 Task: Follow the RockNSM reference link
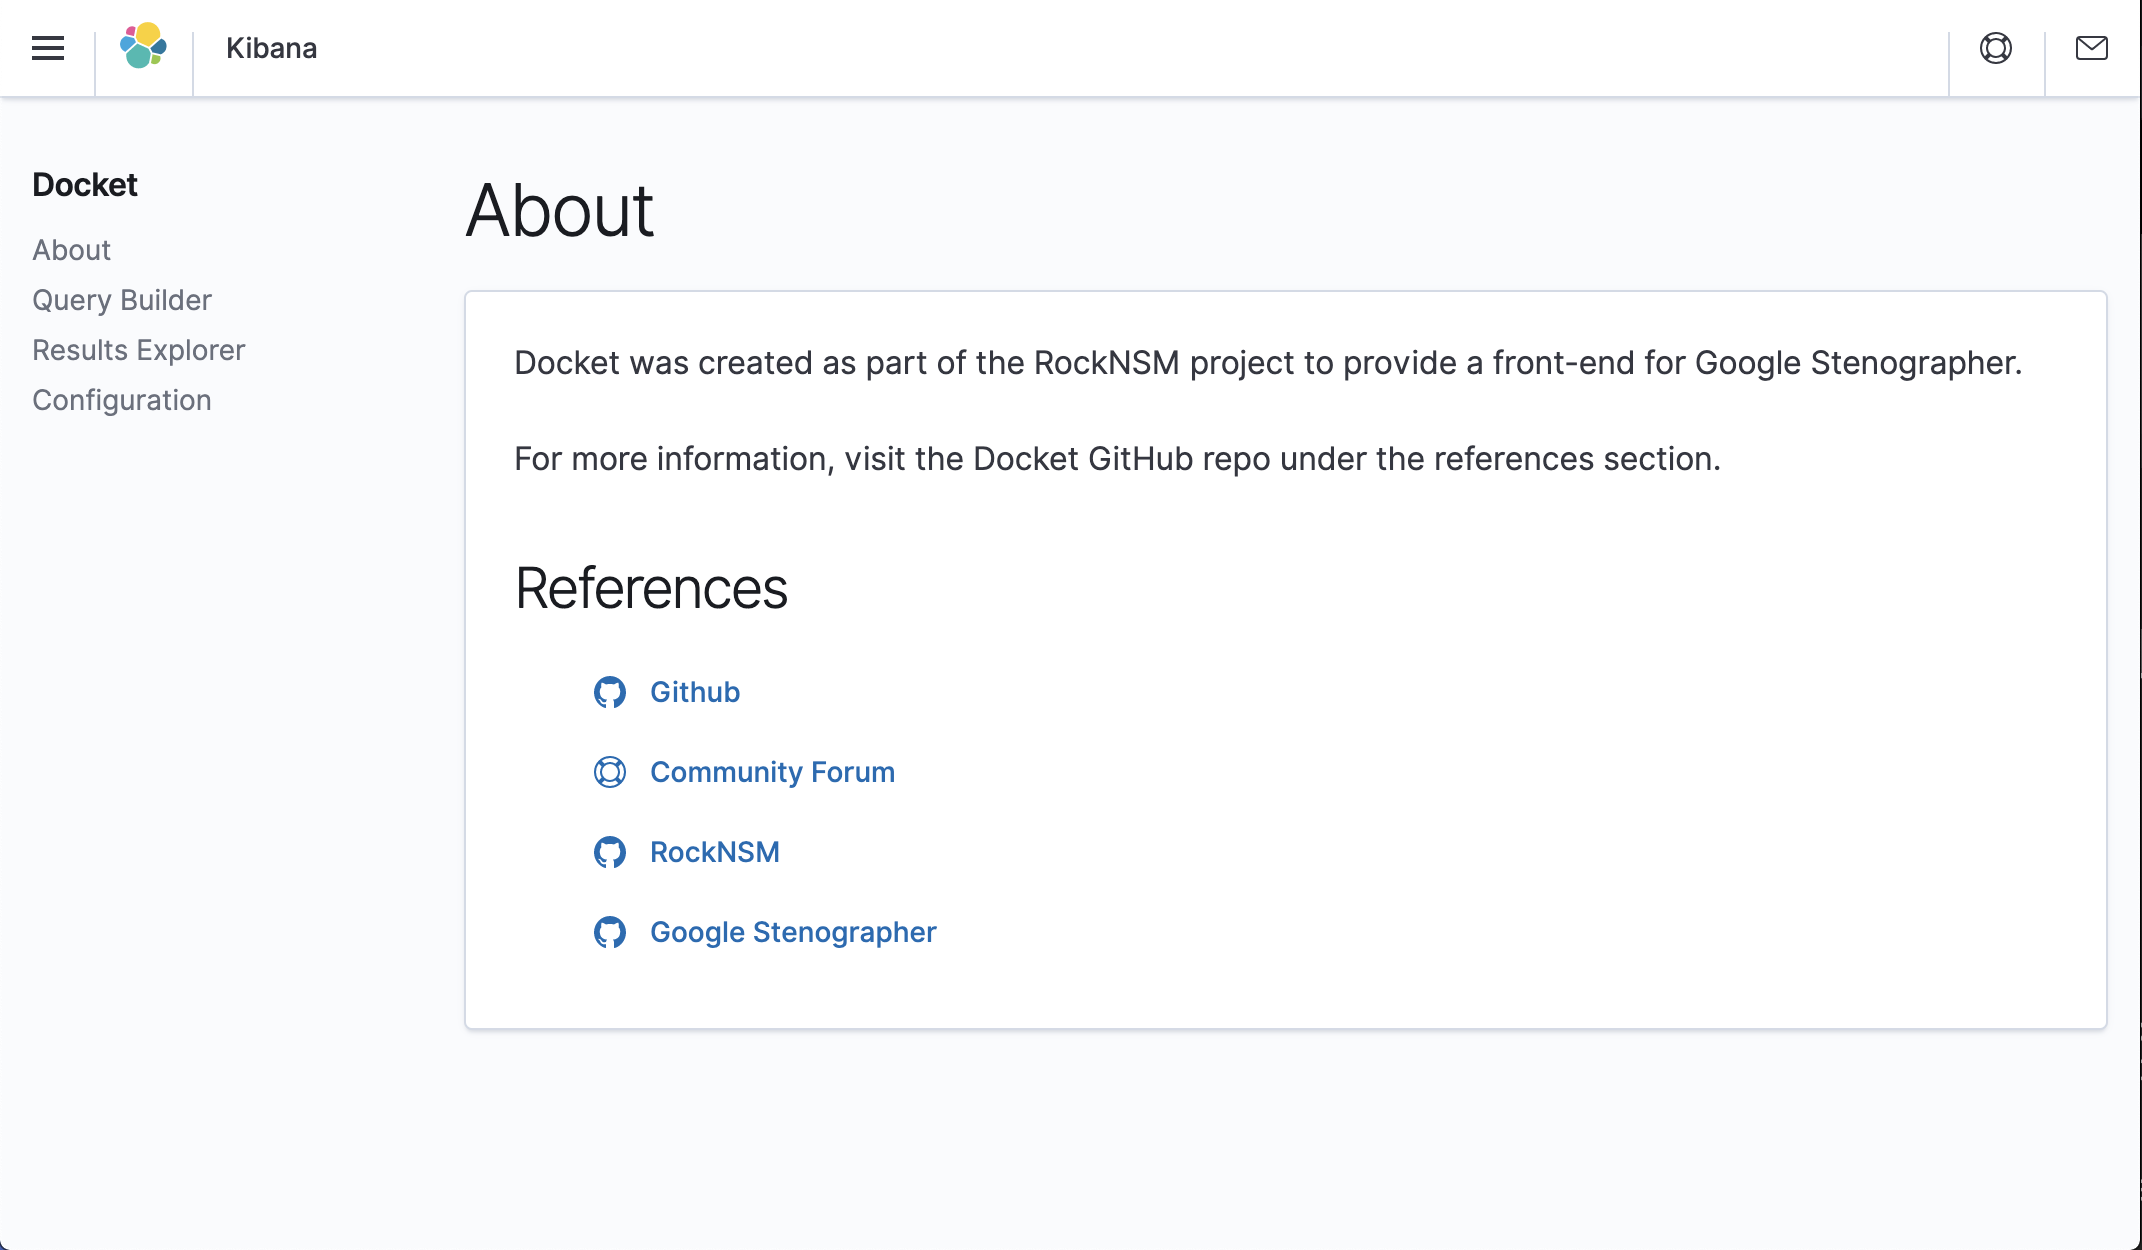714,852
